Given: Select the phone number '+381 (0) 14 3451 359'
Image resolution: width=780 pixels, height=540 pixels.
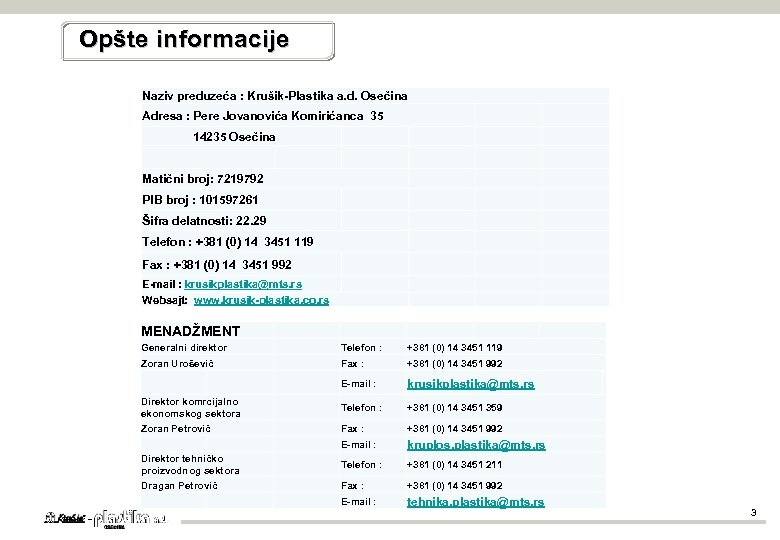Looking at the screenshot, I should pyautogui.click(x=454, y=408).
